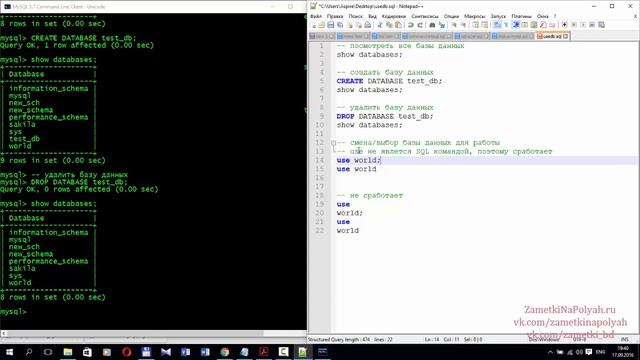This screenshot has height=360, width=640.
Task: Show hidden system tray icons
Action: [550, 352]
